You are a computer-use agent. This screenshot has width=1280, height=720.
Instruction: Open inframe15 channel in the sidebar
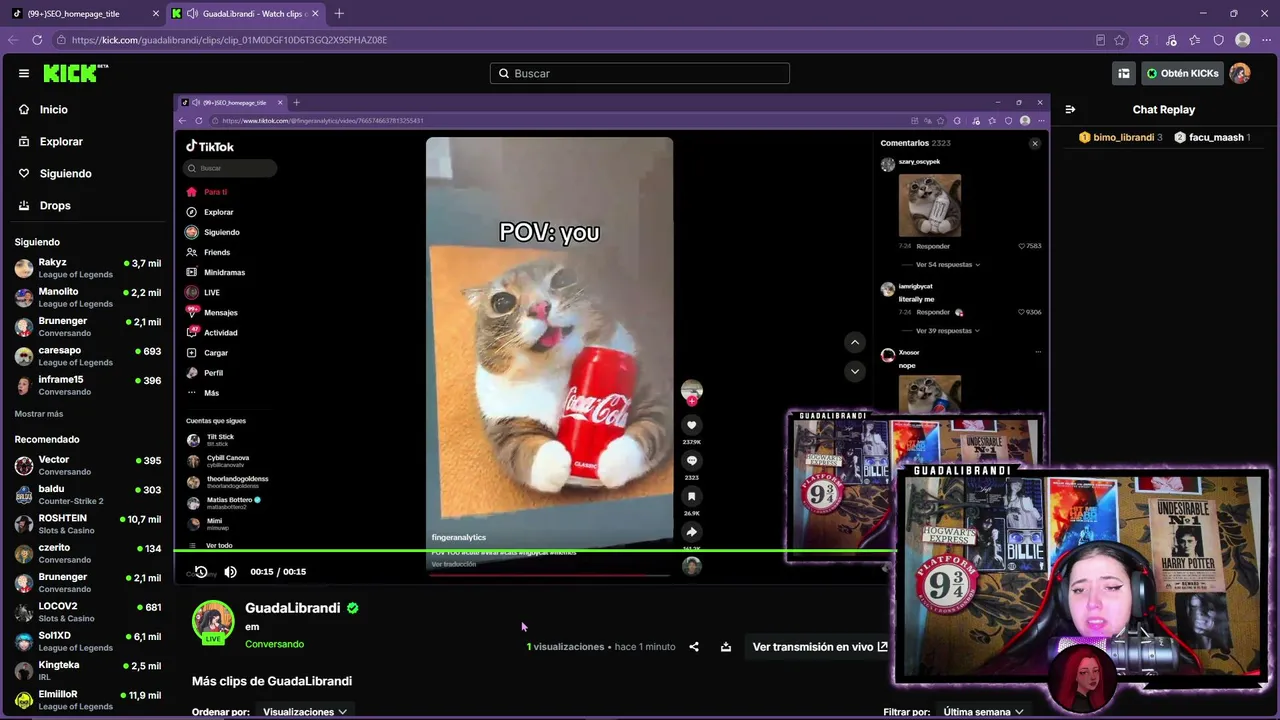pyautogui.click(x=88, y=385)
